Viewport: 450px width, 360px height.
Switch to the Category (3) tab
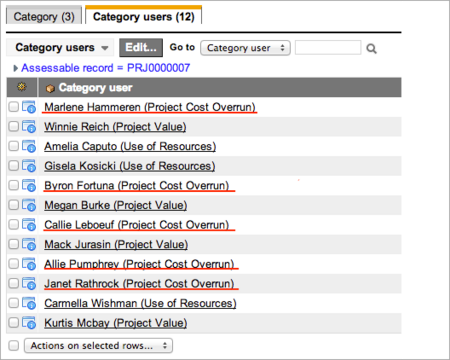pyautogui.click(x=44, y=16)
